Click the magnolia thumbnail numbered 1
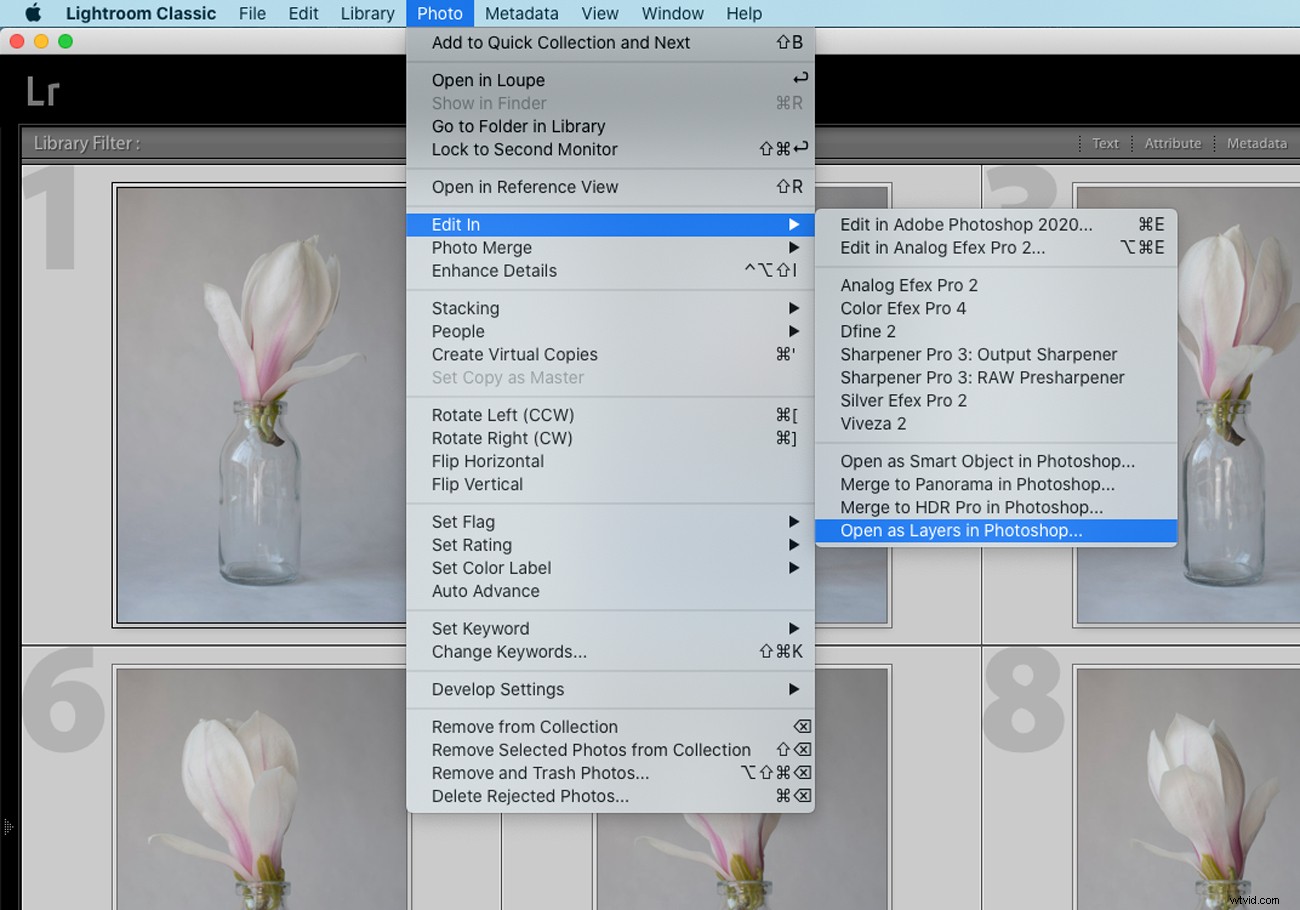 [x=258, y=400]
